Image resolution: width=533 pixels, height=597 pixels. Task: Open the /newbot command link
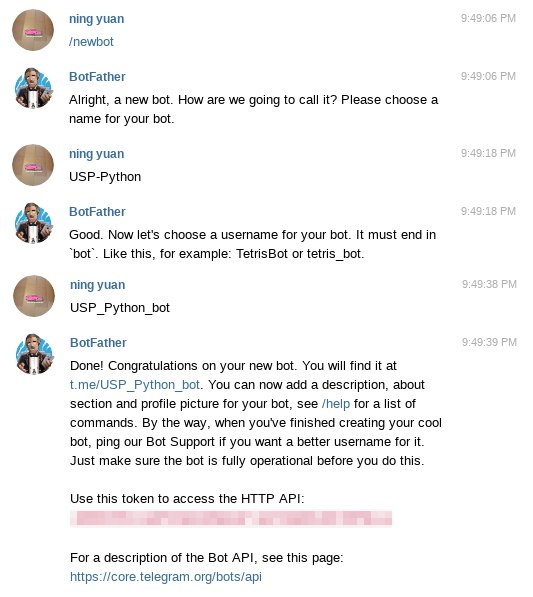(x=91, y=42)
